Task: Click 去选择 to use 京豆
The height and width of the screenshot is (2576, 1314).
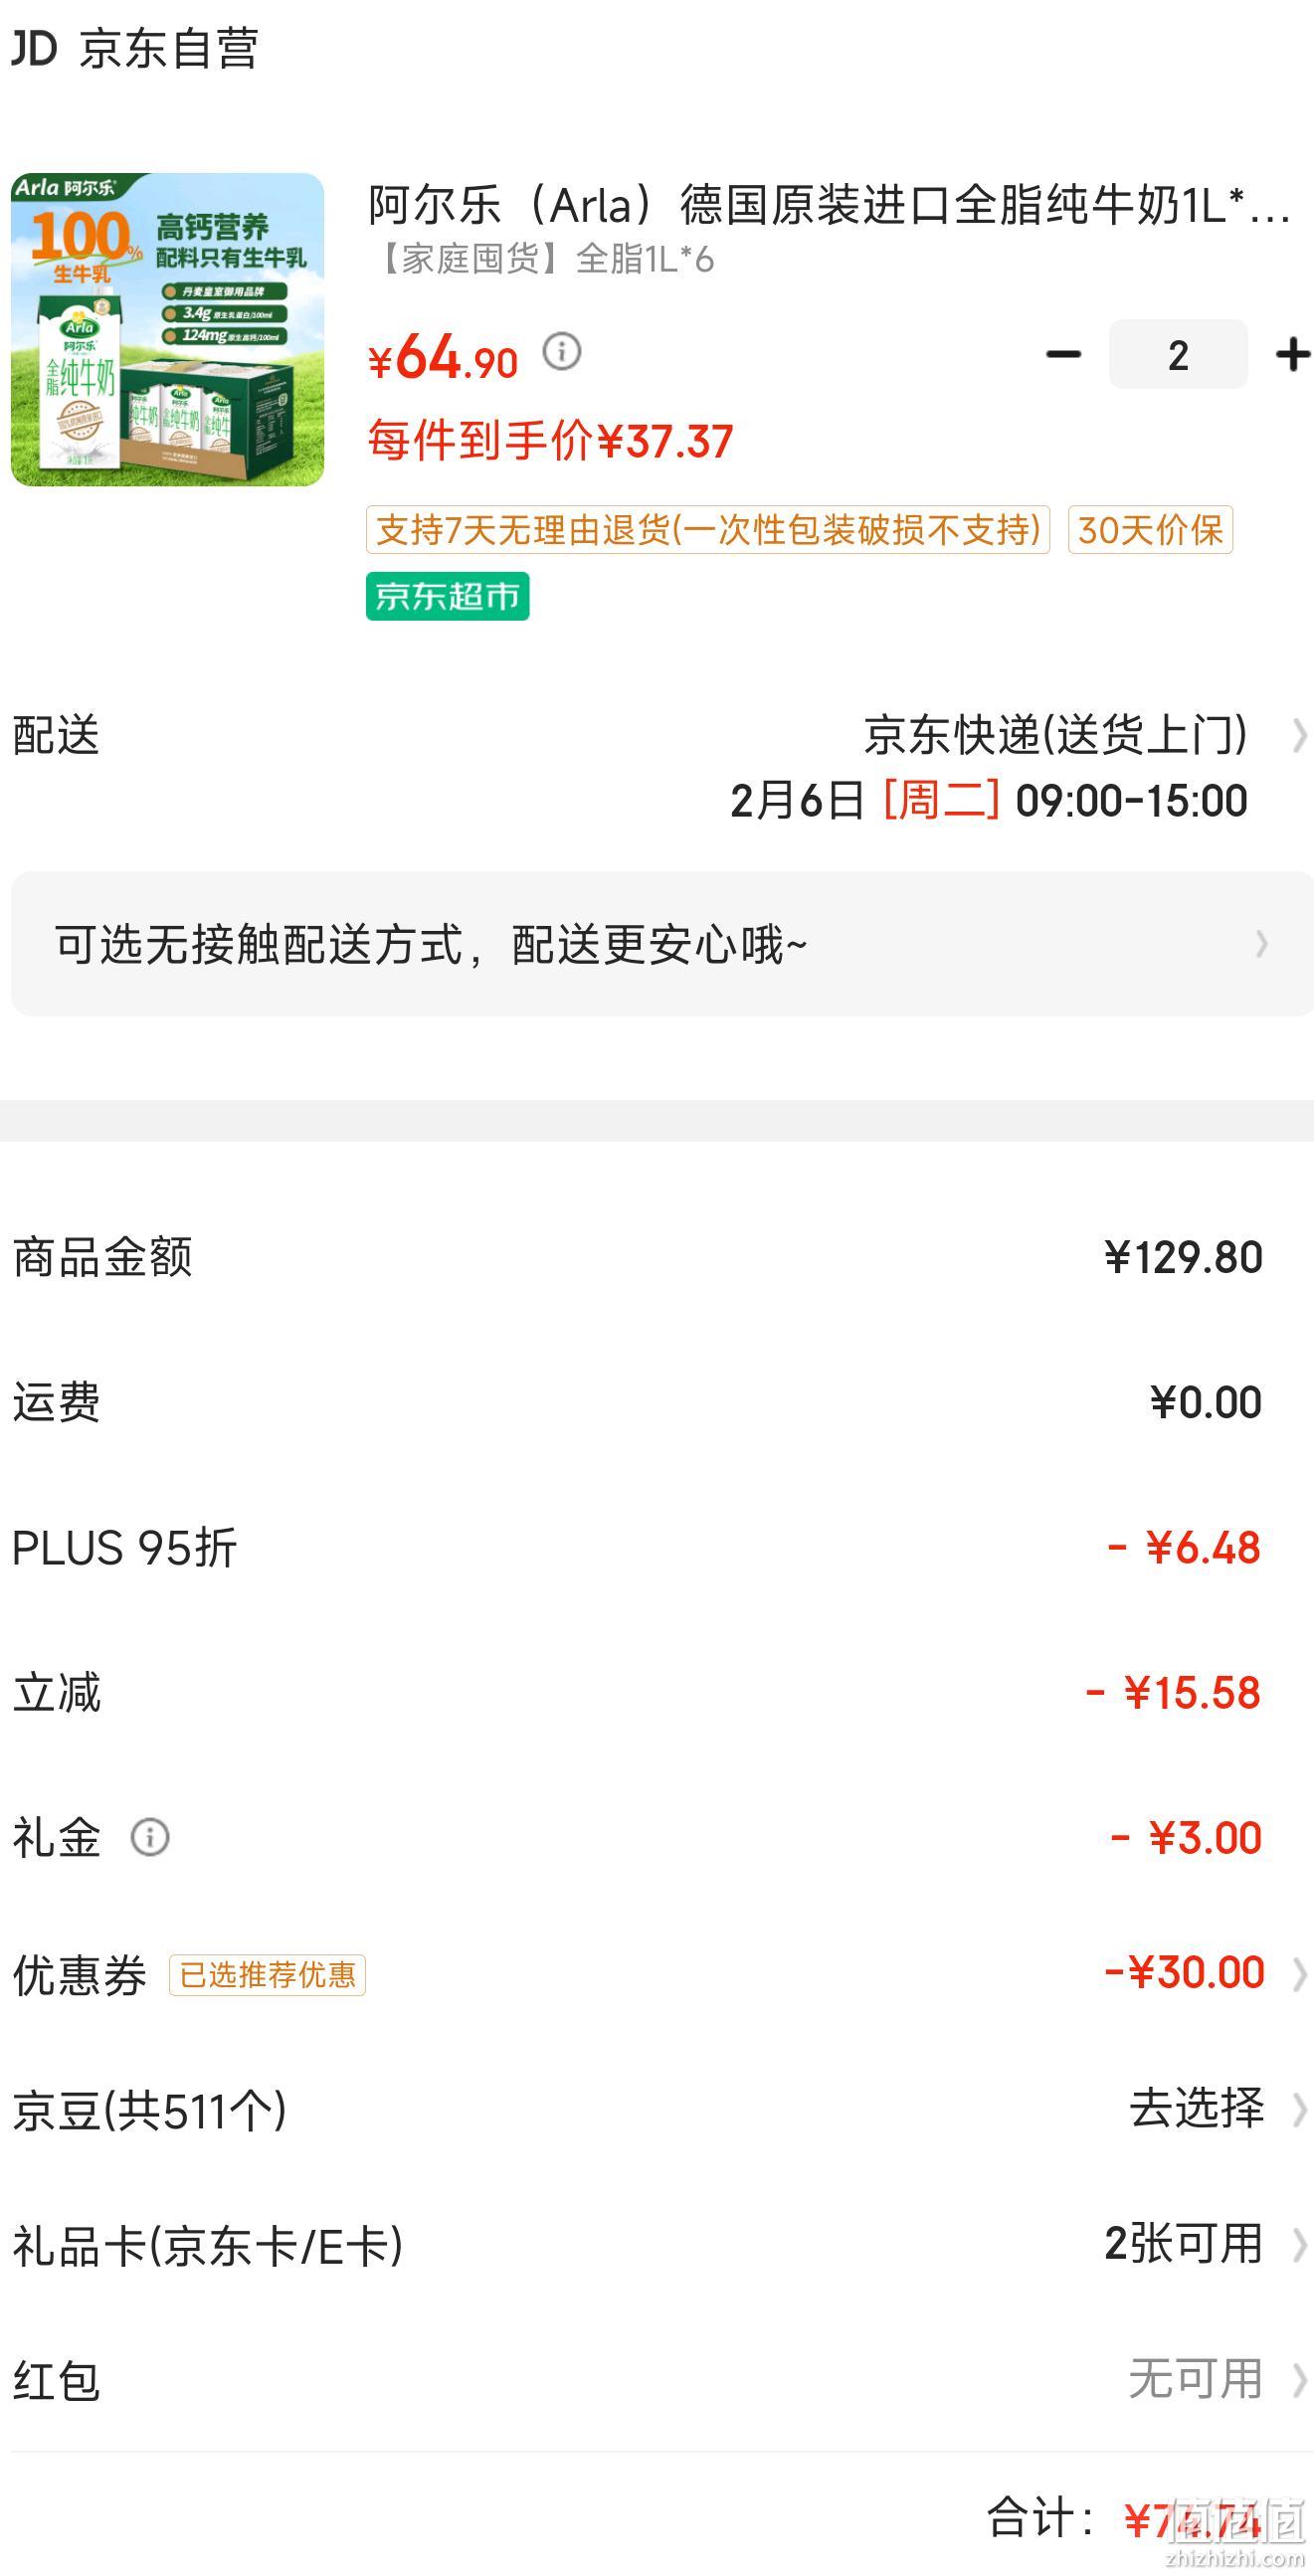Action: 1196,2108
